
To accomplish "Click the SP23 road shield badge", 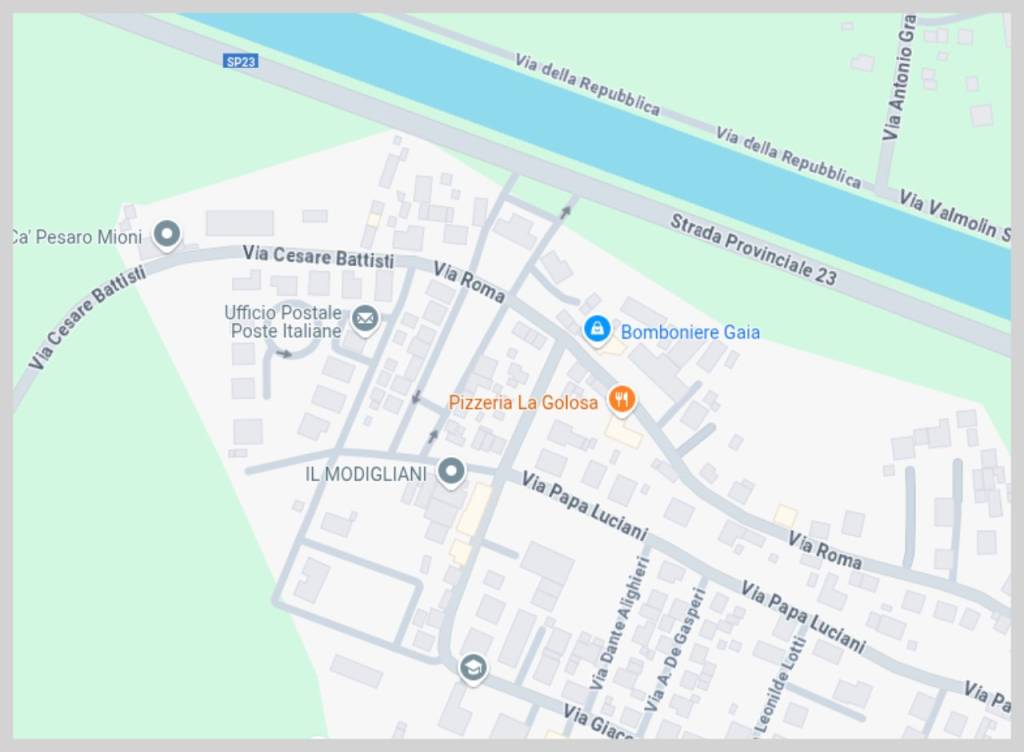I will (240, 61).
